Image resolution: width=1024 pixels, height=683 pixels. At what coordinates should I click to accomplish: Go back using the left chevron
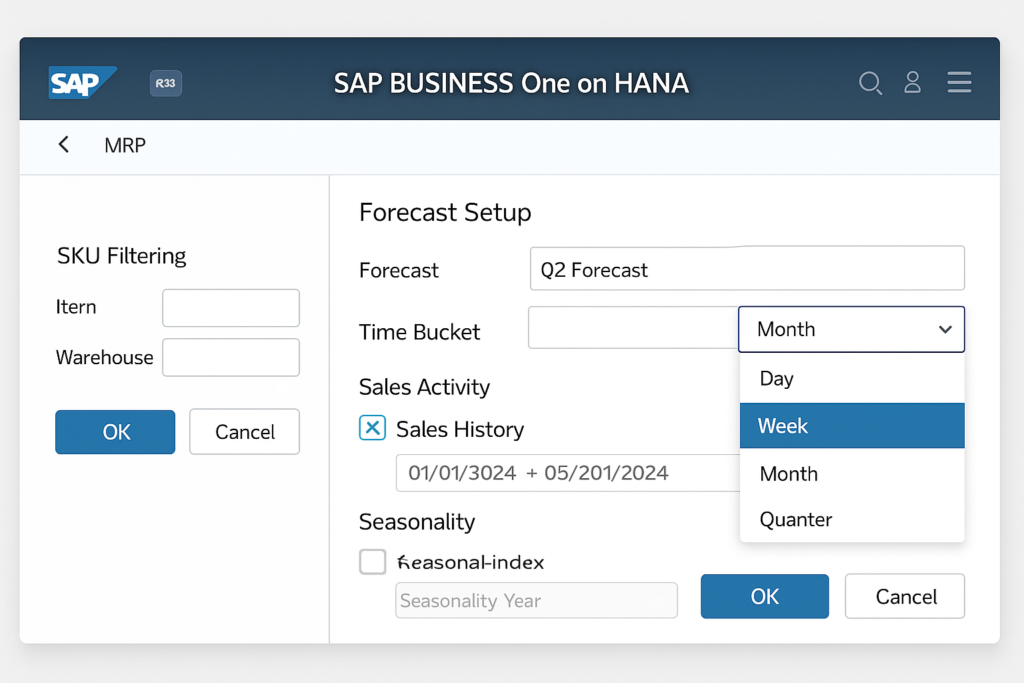(64, 145)
